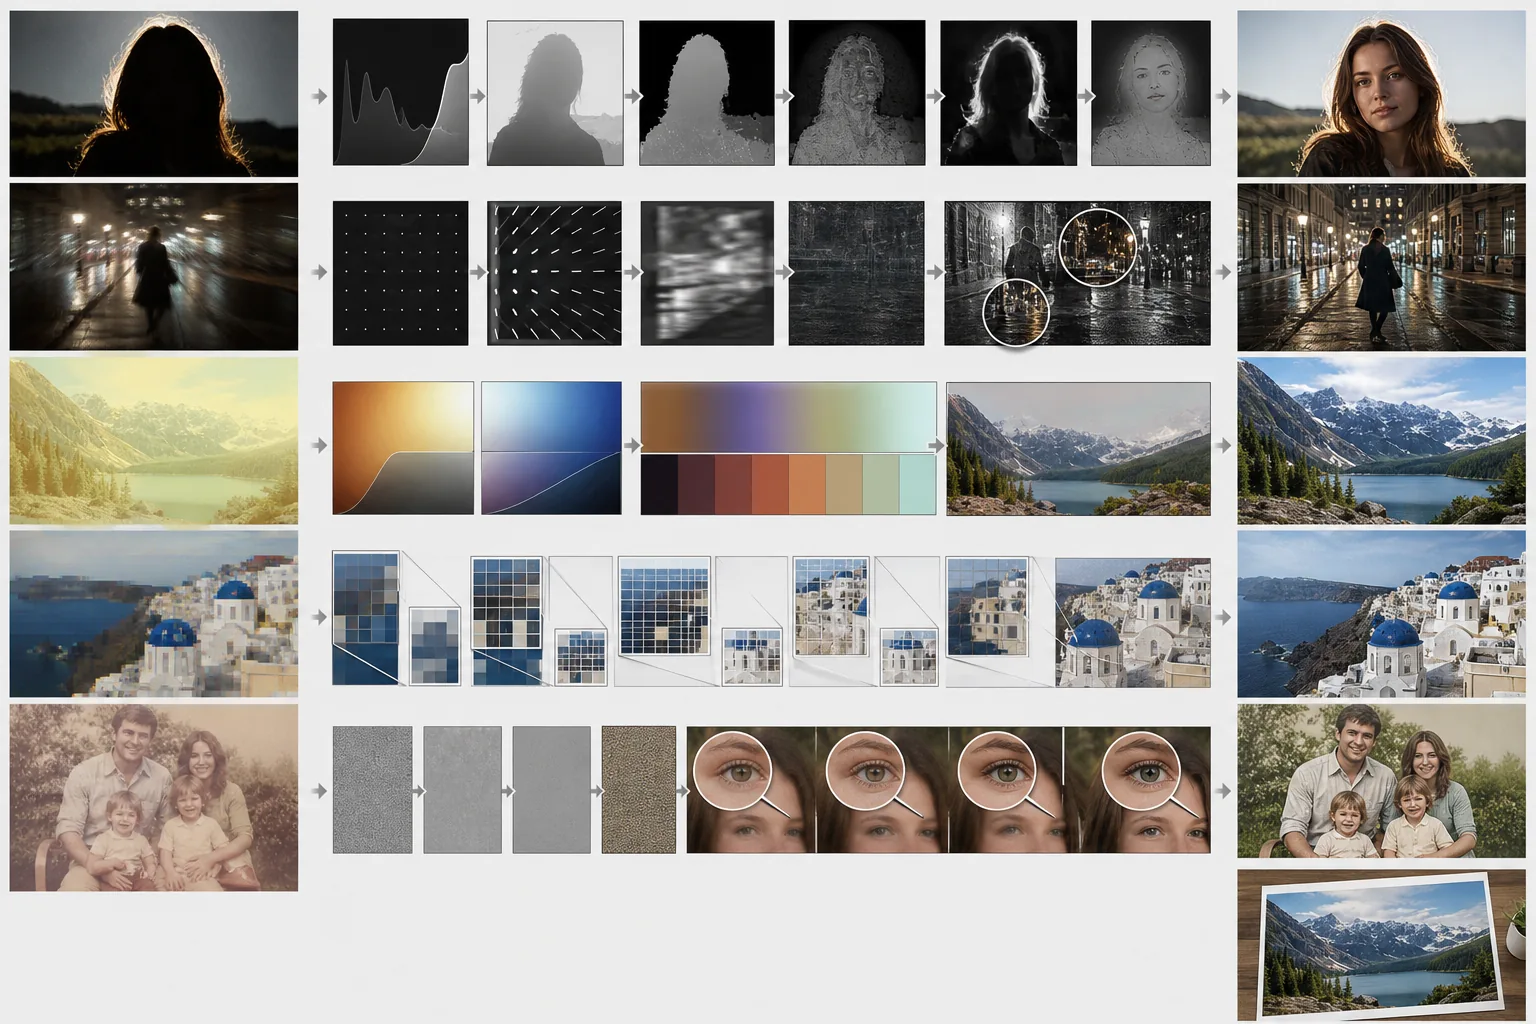Pick the rust orange palette swatch

[770, 485]
